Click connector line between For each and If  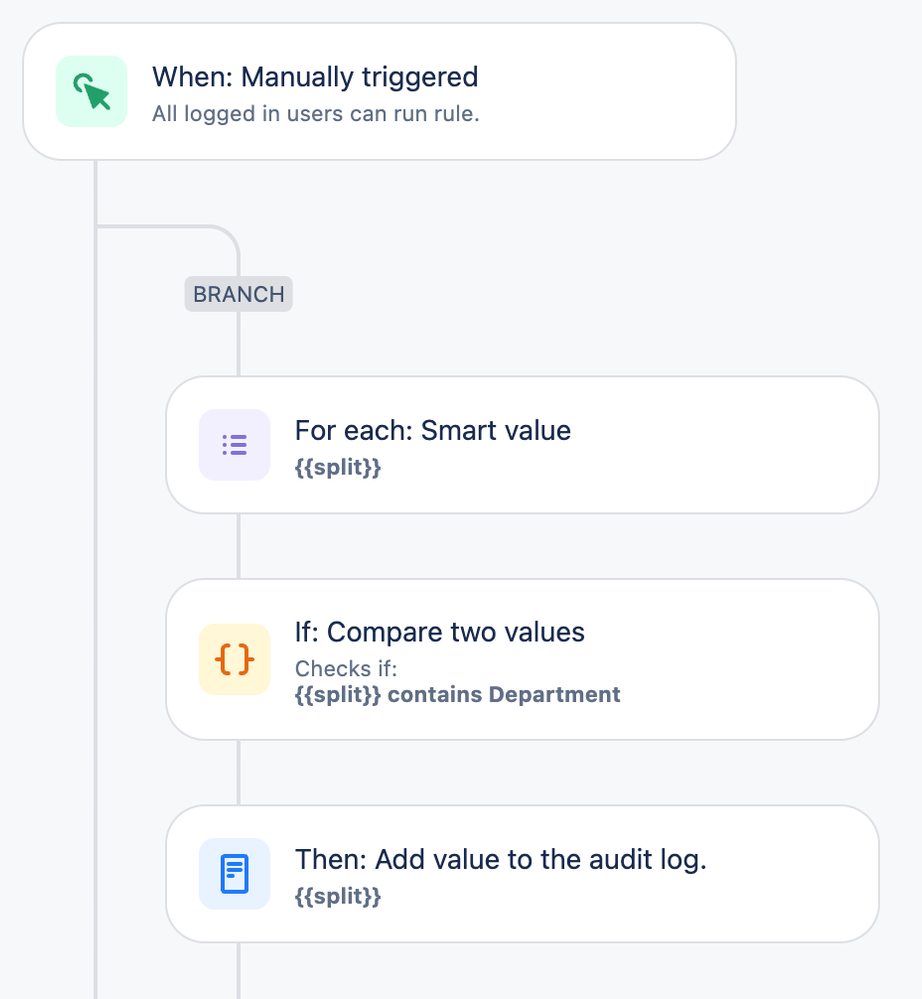[238, 546]
